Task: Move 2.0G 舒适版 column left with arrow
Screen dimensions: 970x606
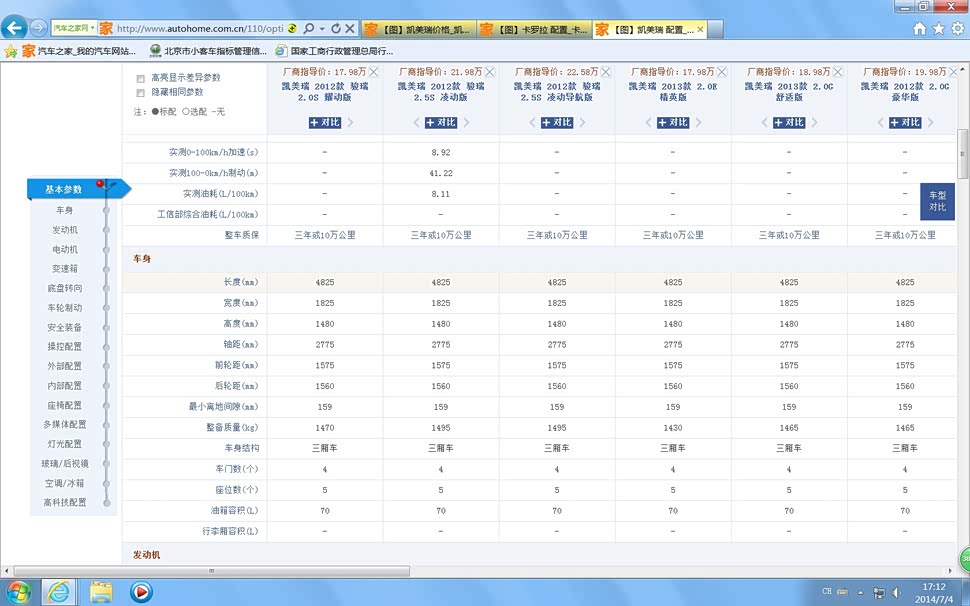Action: pos(764,122)
